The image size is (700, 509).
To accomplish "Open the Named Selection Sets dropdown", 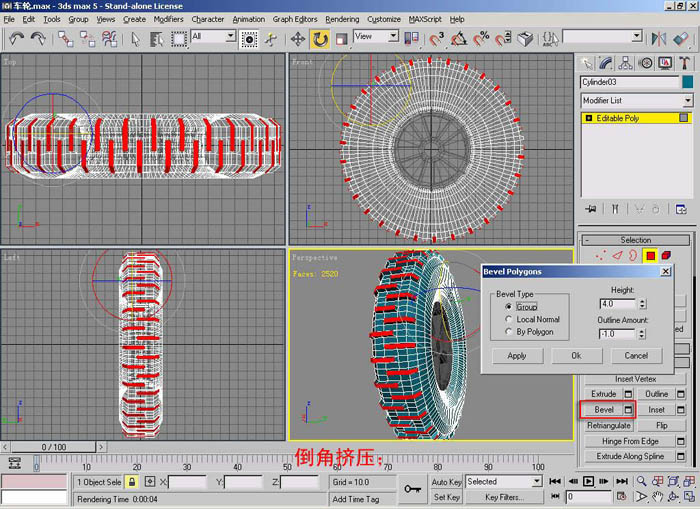I will (638, 36).
